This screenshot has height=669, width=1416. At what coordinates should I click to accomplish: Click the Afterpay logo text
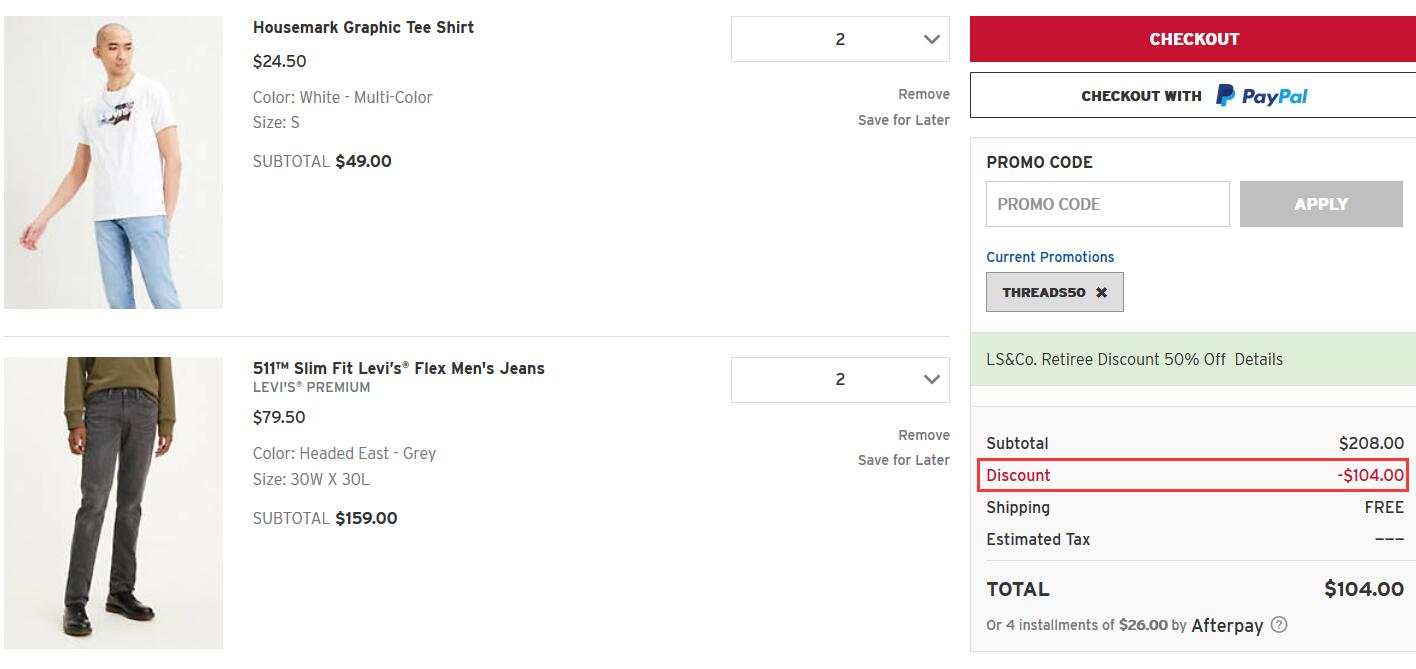point(1227,625)
